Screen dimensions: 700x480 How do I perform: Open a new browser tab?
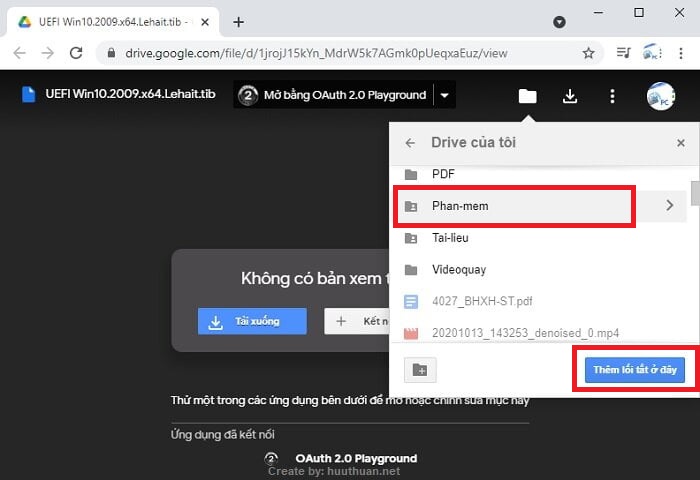click(x=238, y=21)
